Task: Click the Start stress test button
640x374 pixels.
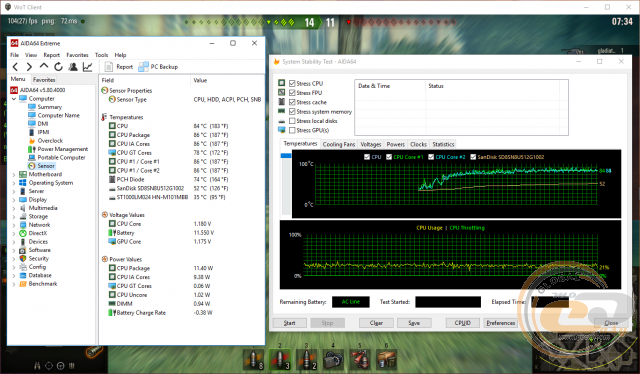Action: coord(289,323)
